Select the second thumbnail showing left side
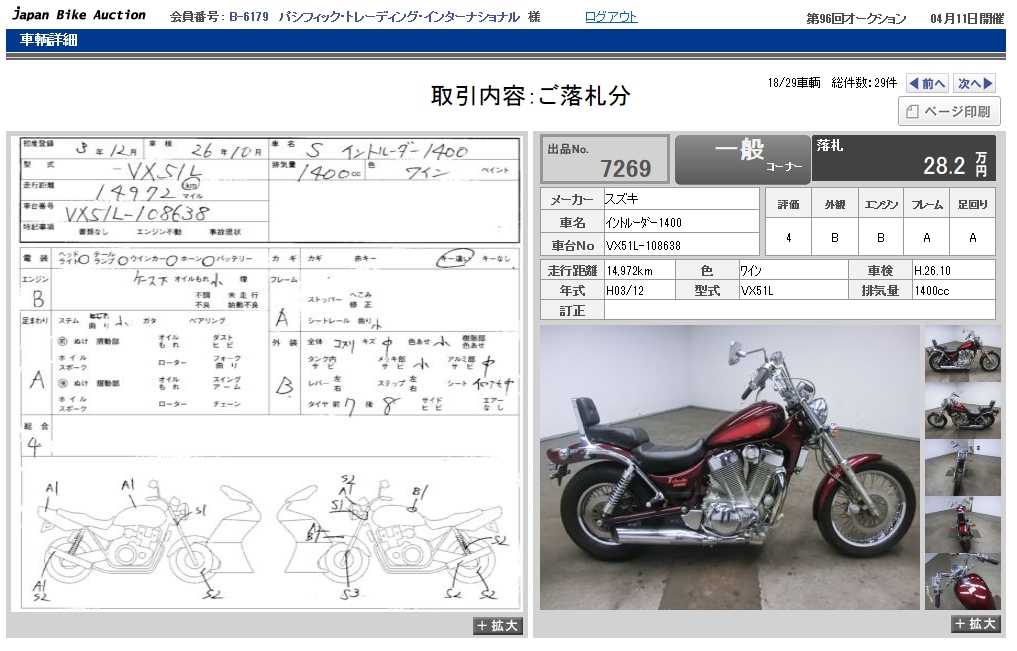Image resolution: width=1017 pixels, height=651 pixels. point(962,410)
